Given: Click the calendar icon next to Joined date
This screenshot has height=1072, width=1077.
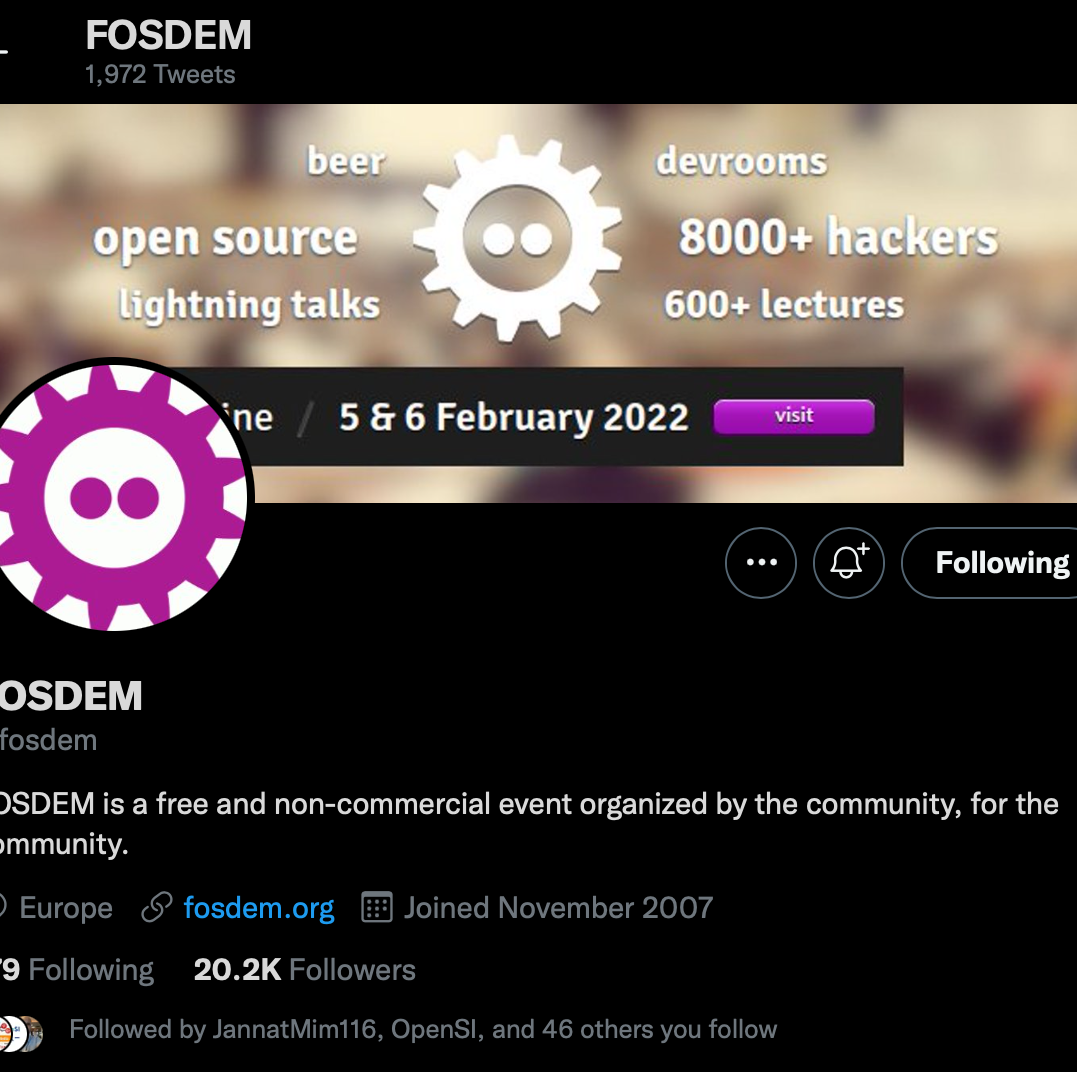Looking at the screenshot, I should point(376,907).
